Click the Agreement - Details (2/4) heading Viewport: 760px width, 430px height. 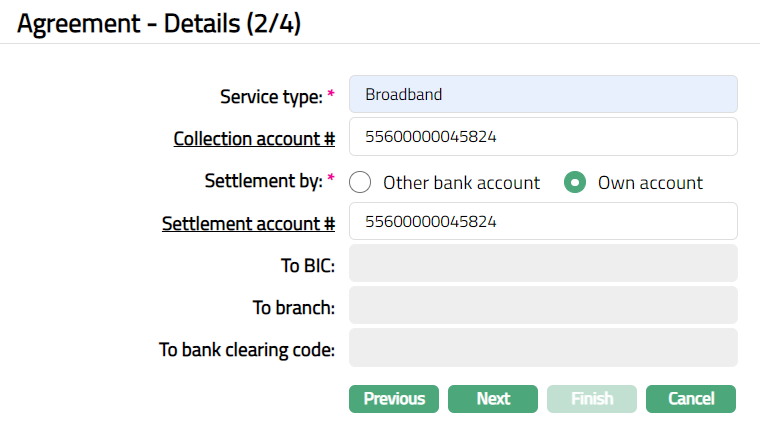click(159, 24)
